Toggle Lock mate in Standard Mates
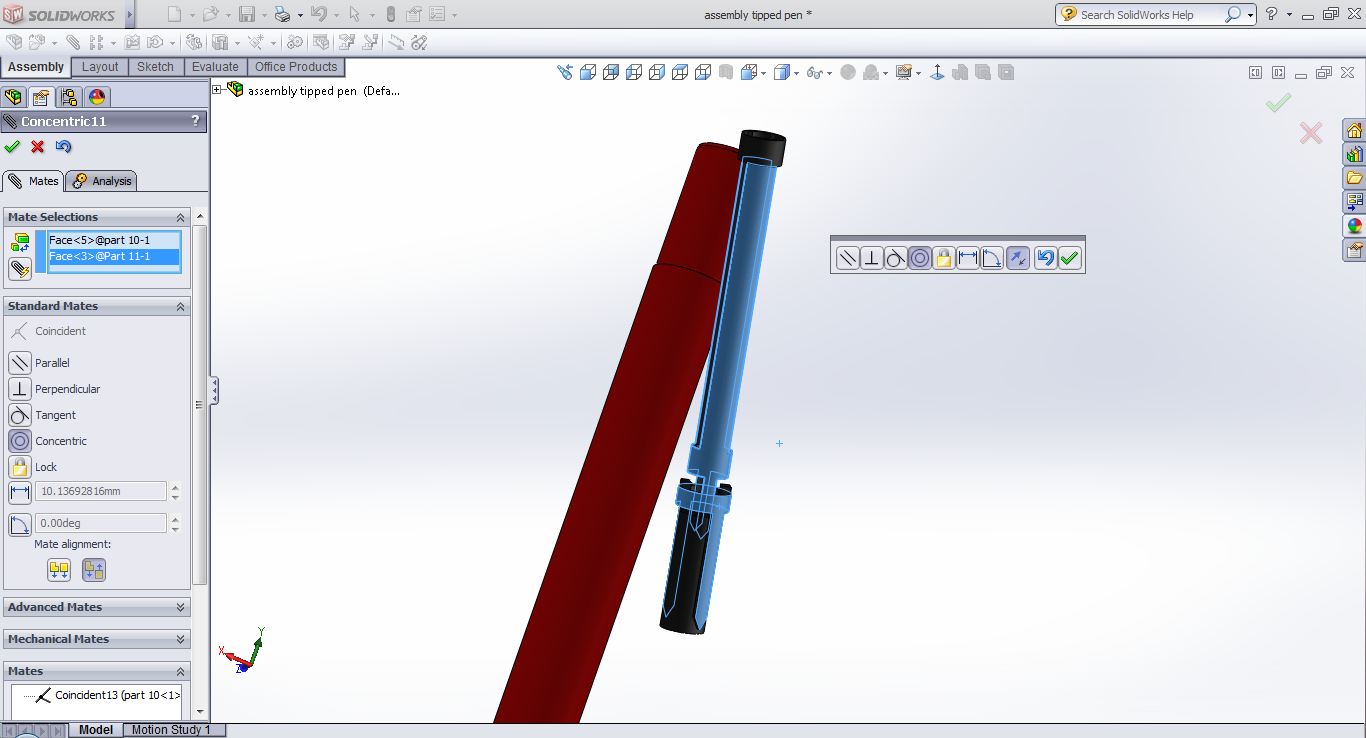Image resolution: width=1366 pixels, height=738 pixels. click(x=20, y=467)
